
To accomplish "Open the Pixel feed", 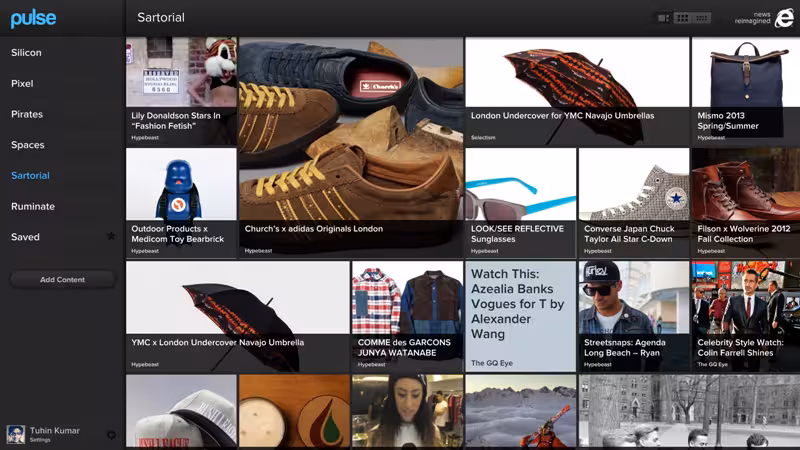I will click(x=22, y=84).
